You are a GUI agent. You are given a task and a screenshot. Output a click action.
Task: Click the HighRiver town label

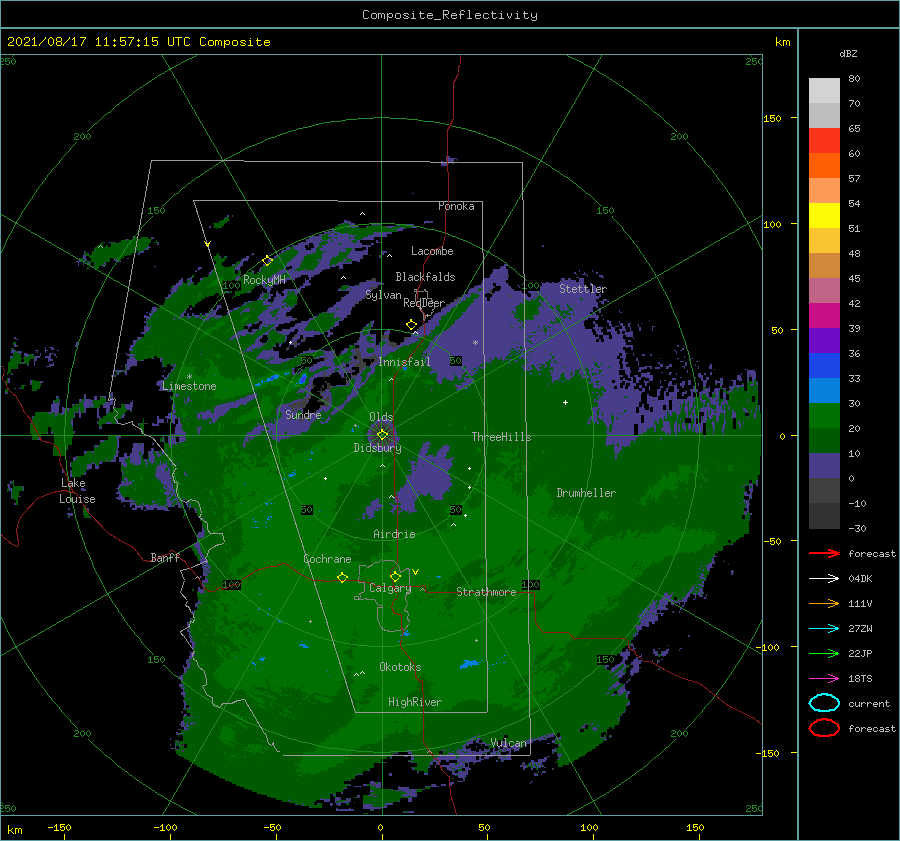415,702
